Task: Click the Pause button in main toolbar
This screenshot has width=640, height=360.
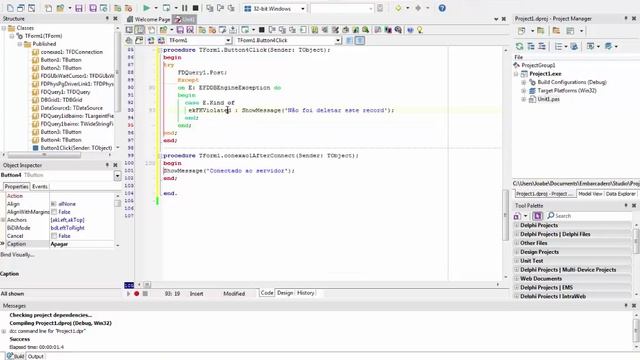Action: tap(185, 8)
